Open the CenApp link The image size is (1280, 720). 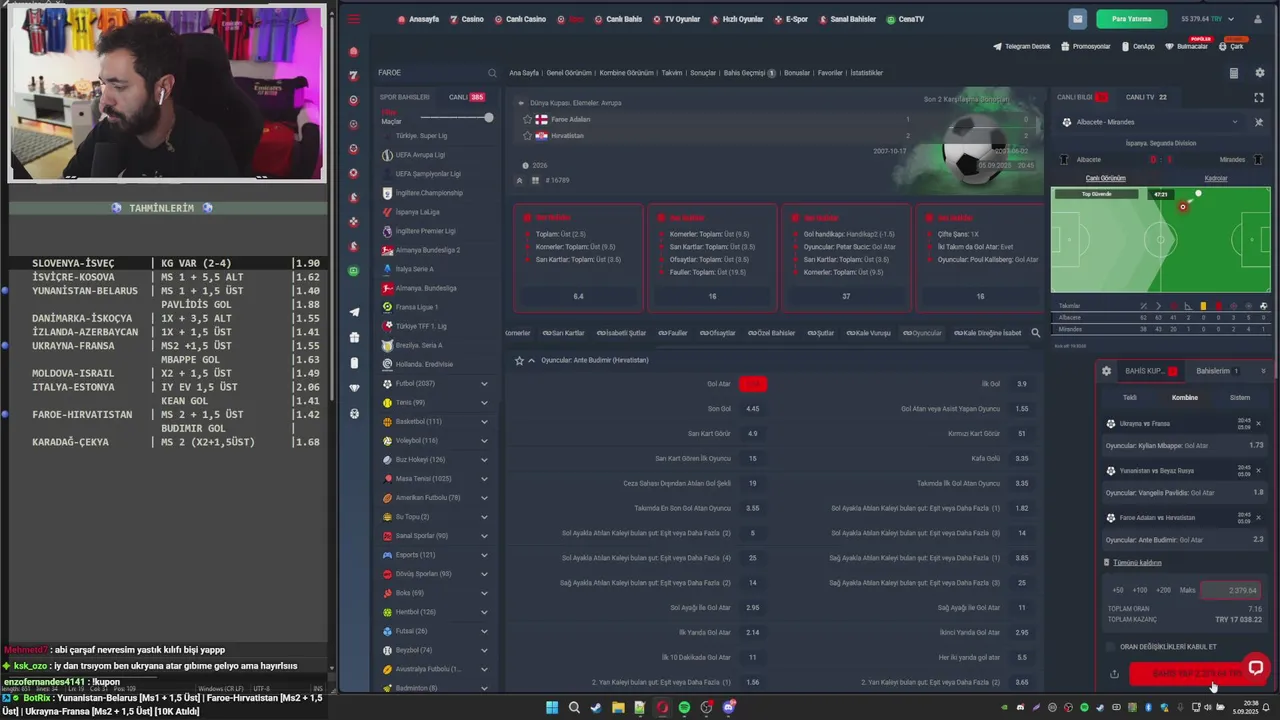coord(1137,46)
